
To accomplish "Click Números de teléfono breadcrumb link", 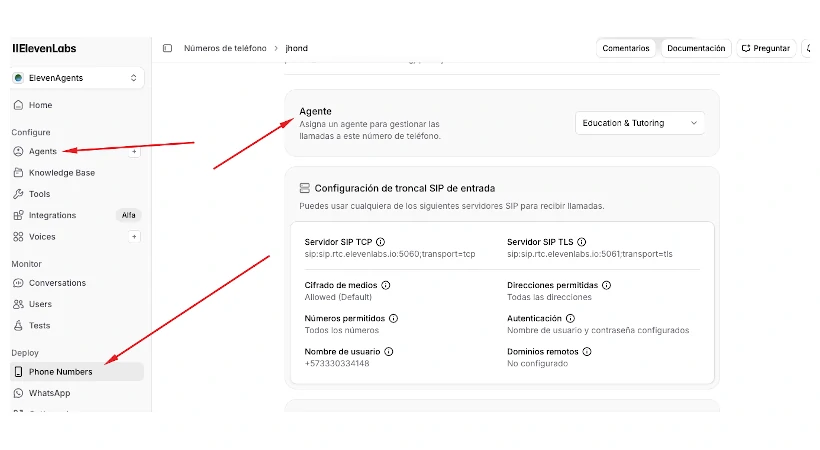I will pyautogui.click(x=225, y=48).
